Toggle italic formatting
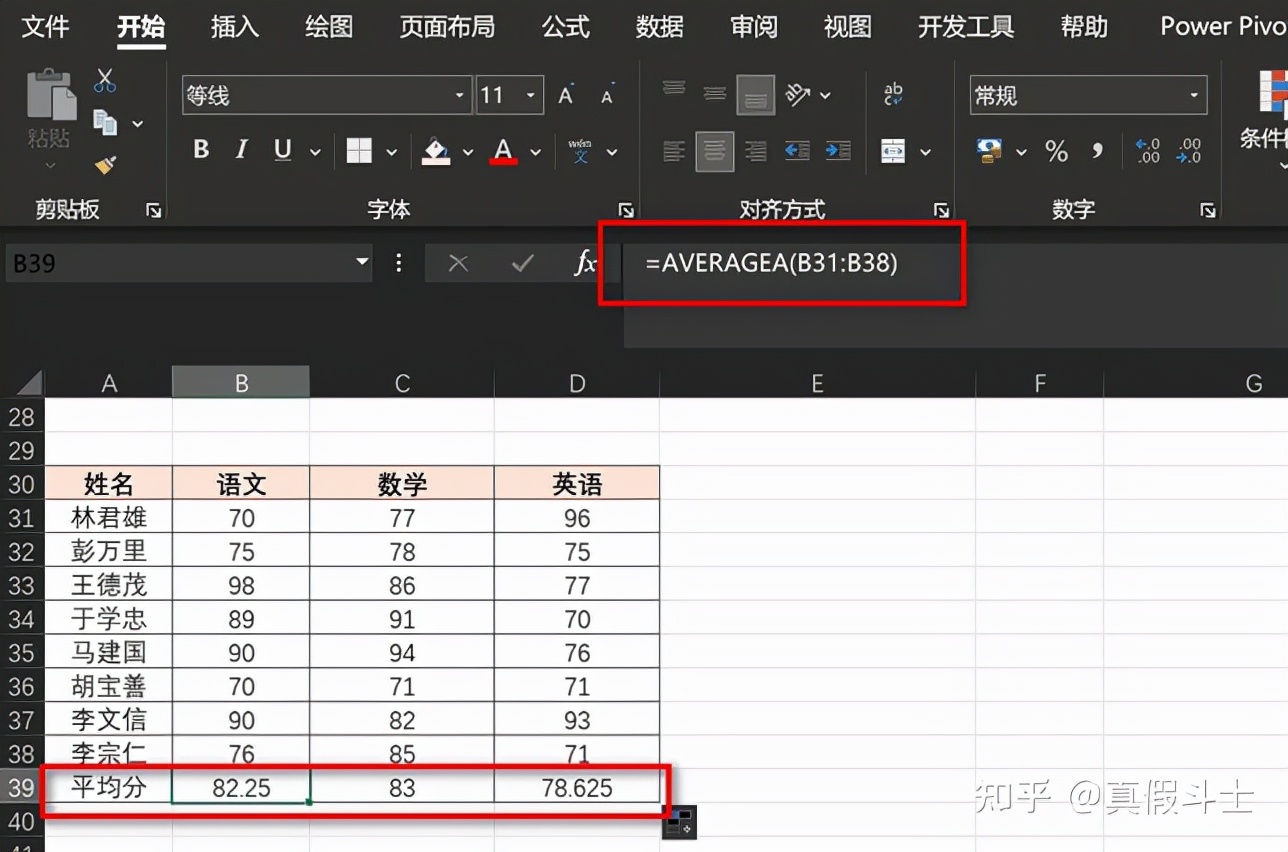1288x852 pixels. click(x=240, y=149)
